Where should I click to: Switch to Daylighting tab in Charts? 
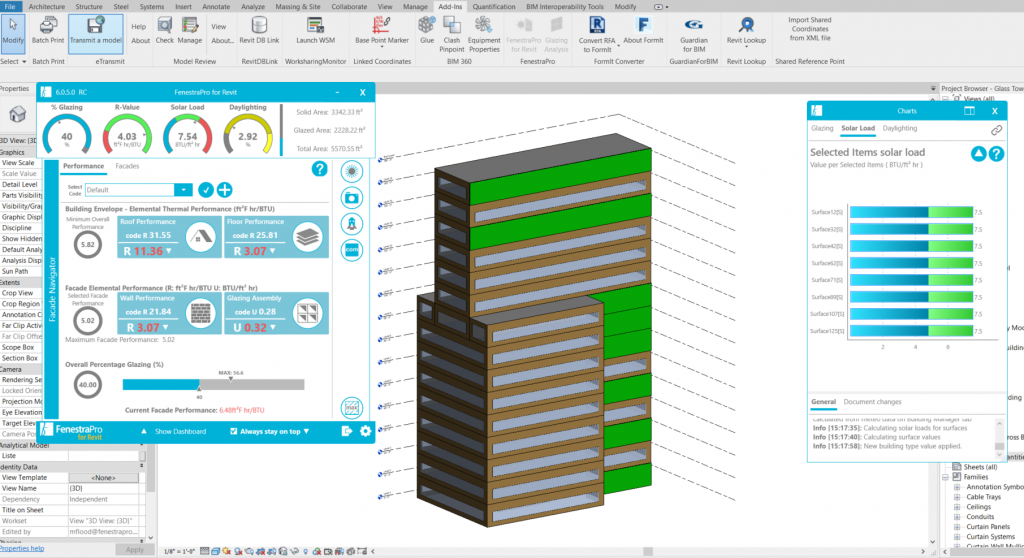click(x=899, y=128)
